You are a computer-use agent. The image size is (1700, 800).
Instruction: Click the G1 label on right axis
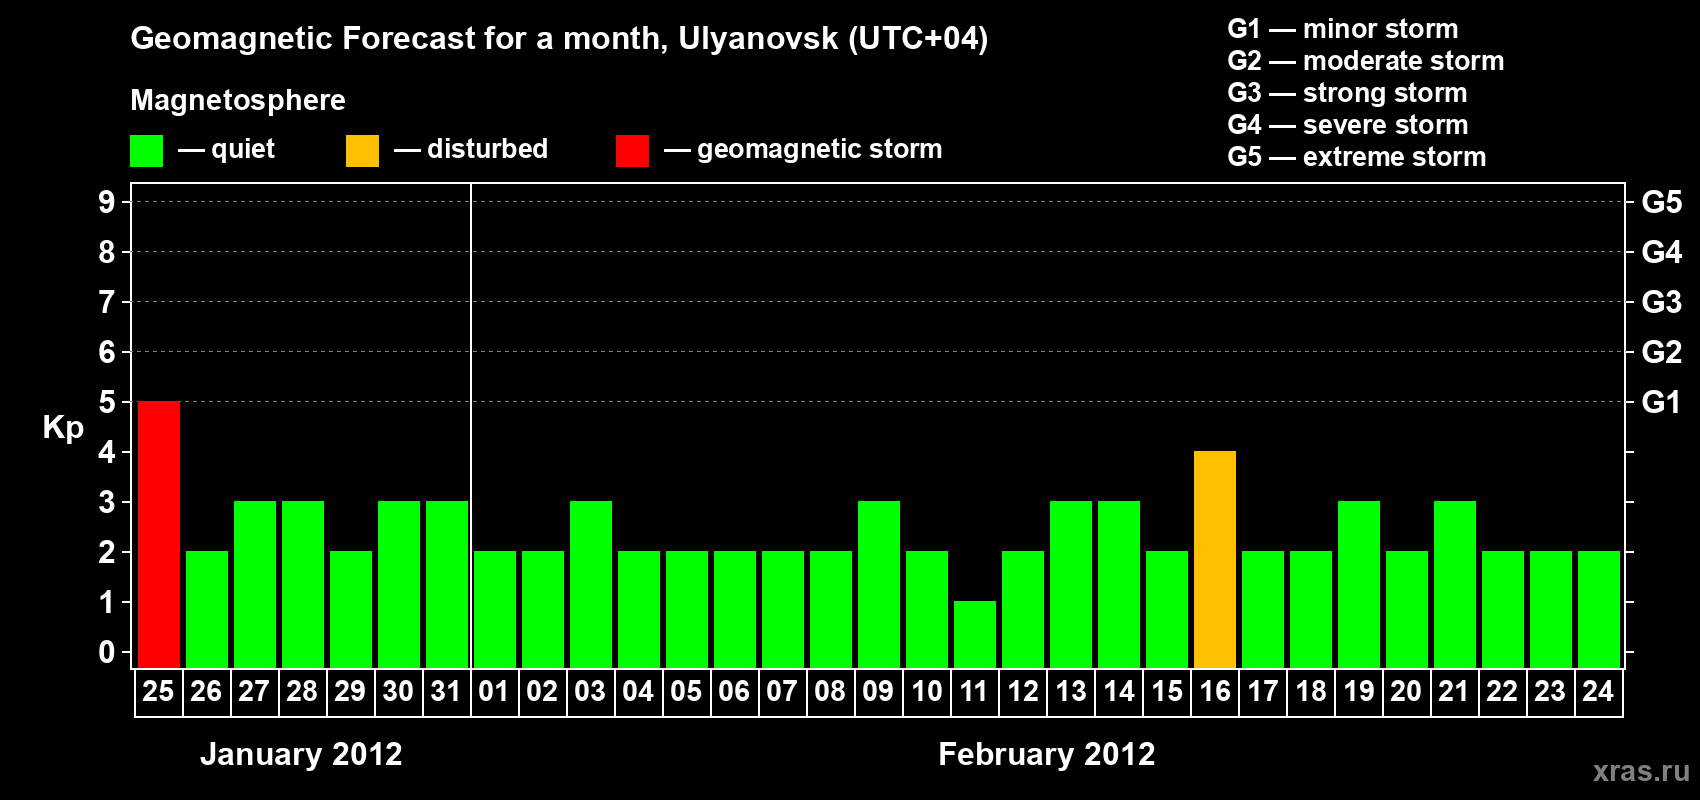click(x=1662, y=402)
